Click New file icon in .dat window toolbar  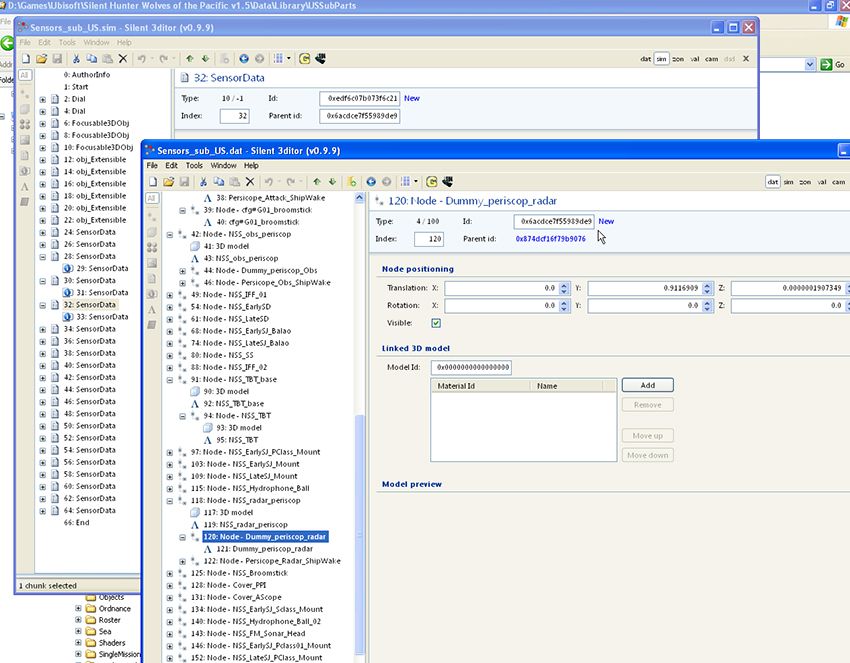153,182
